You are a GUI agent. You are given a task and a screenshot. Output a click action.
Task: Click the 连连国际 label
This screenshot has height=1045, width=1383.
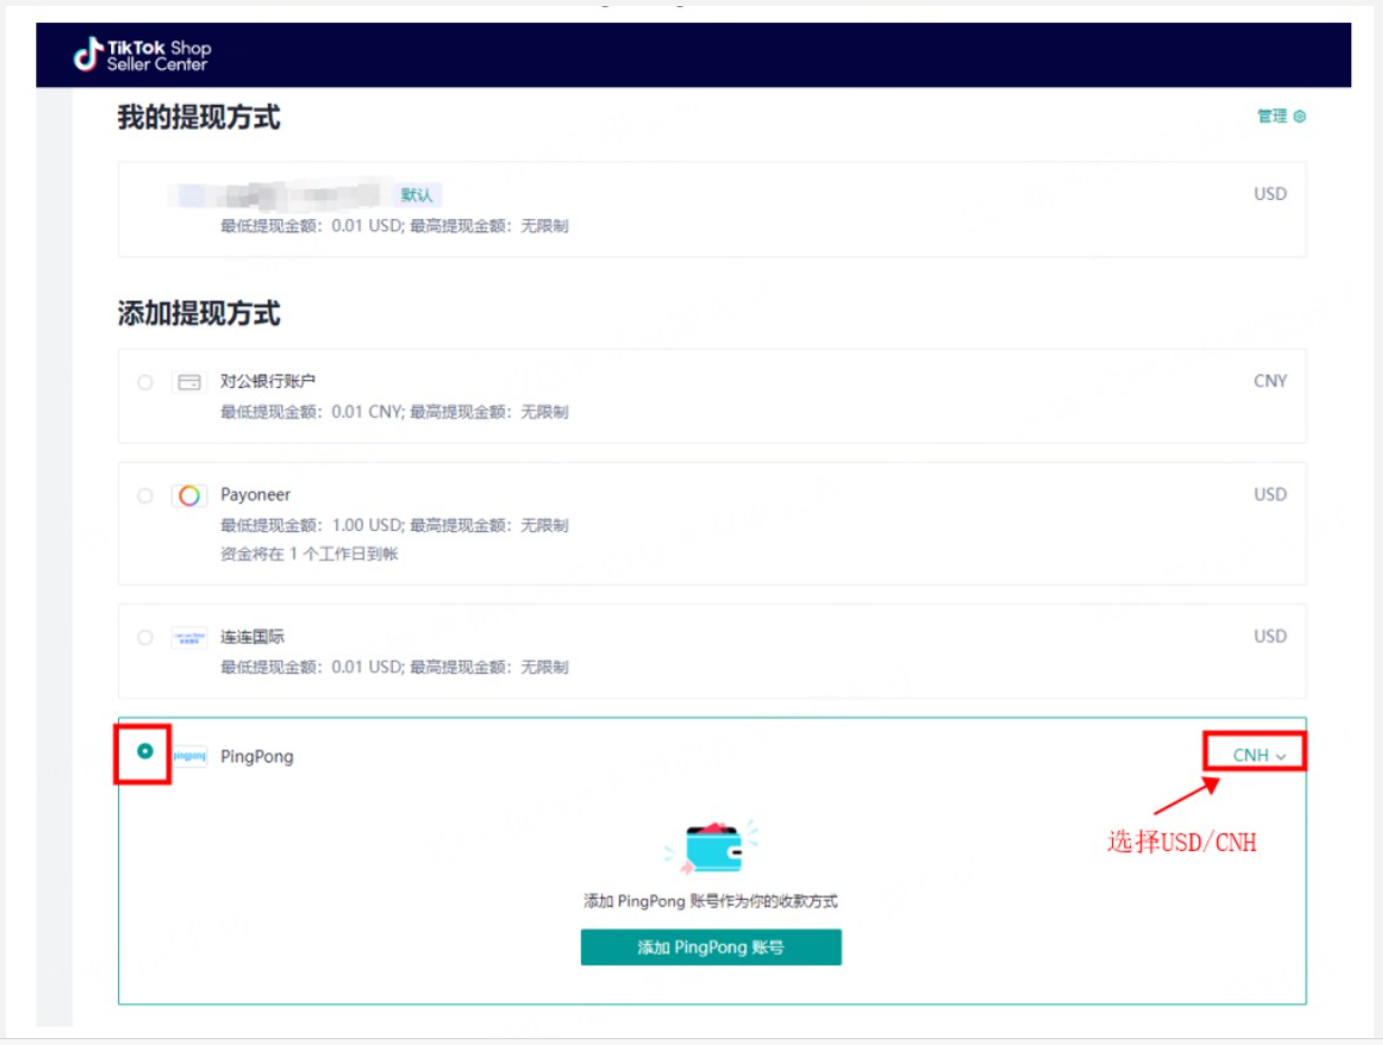coord(252,636)
